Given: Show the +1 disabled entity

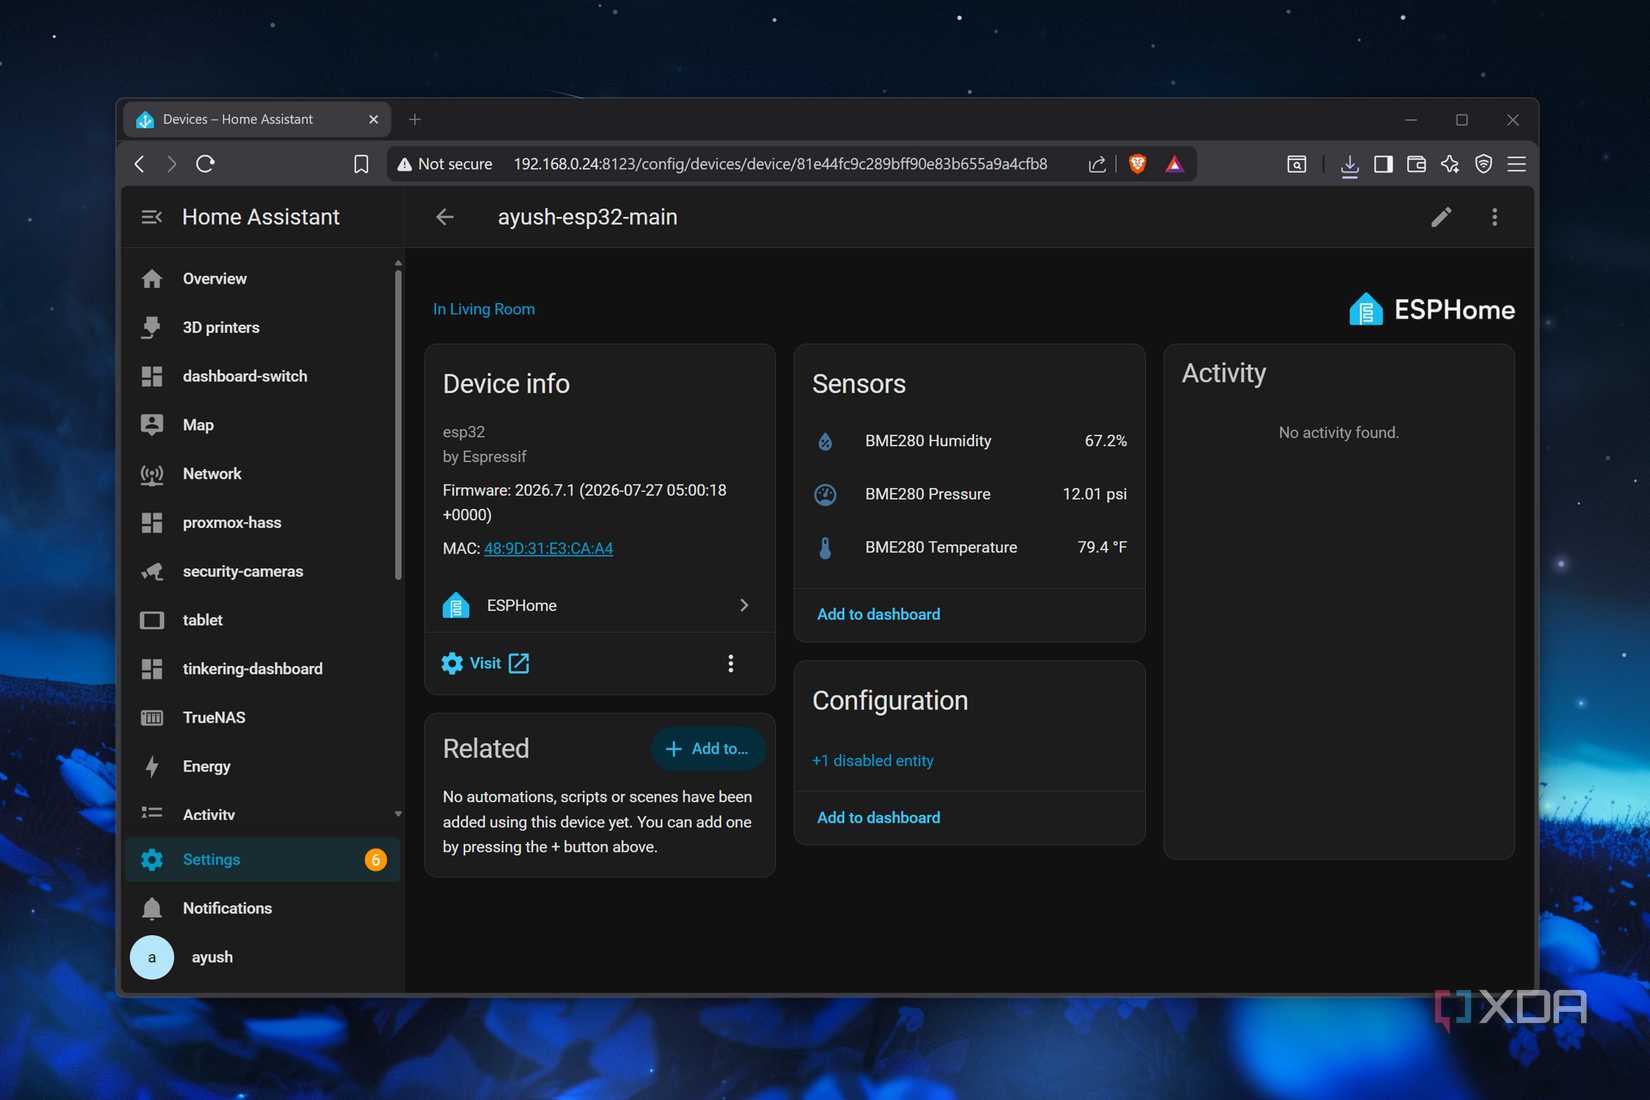Looking at the screenshot, I should click(x=873, y=761).
